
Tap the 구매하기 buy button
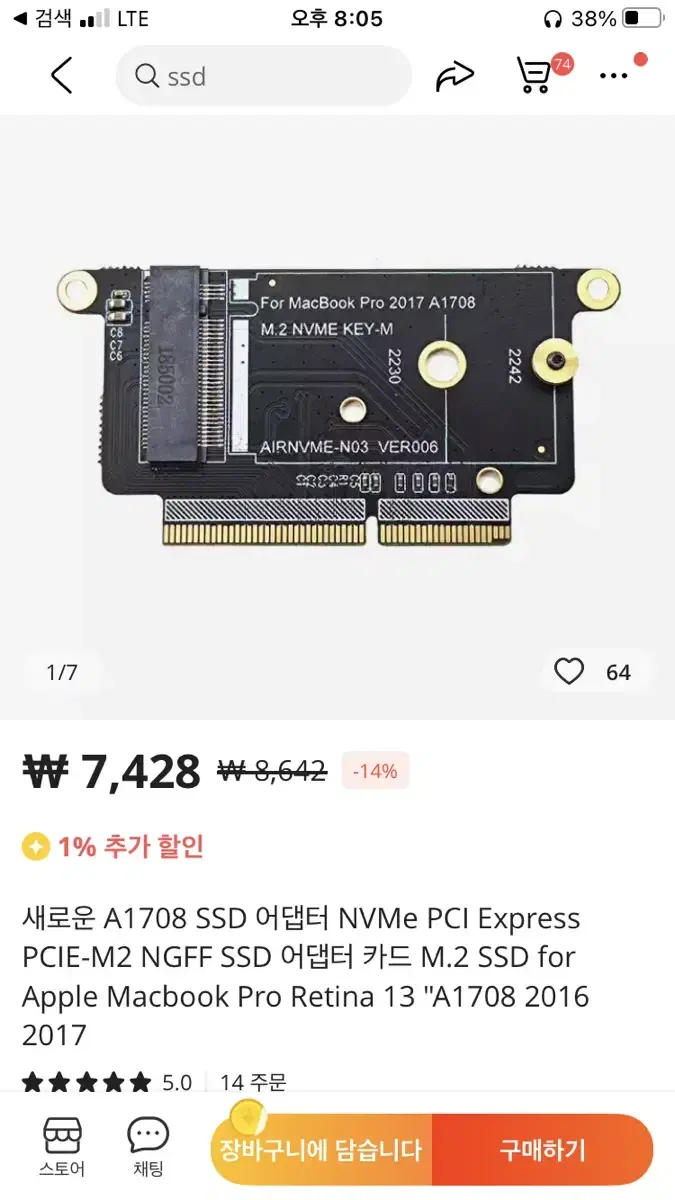point(542,1150)
